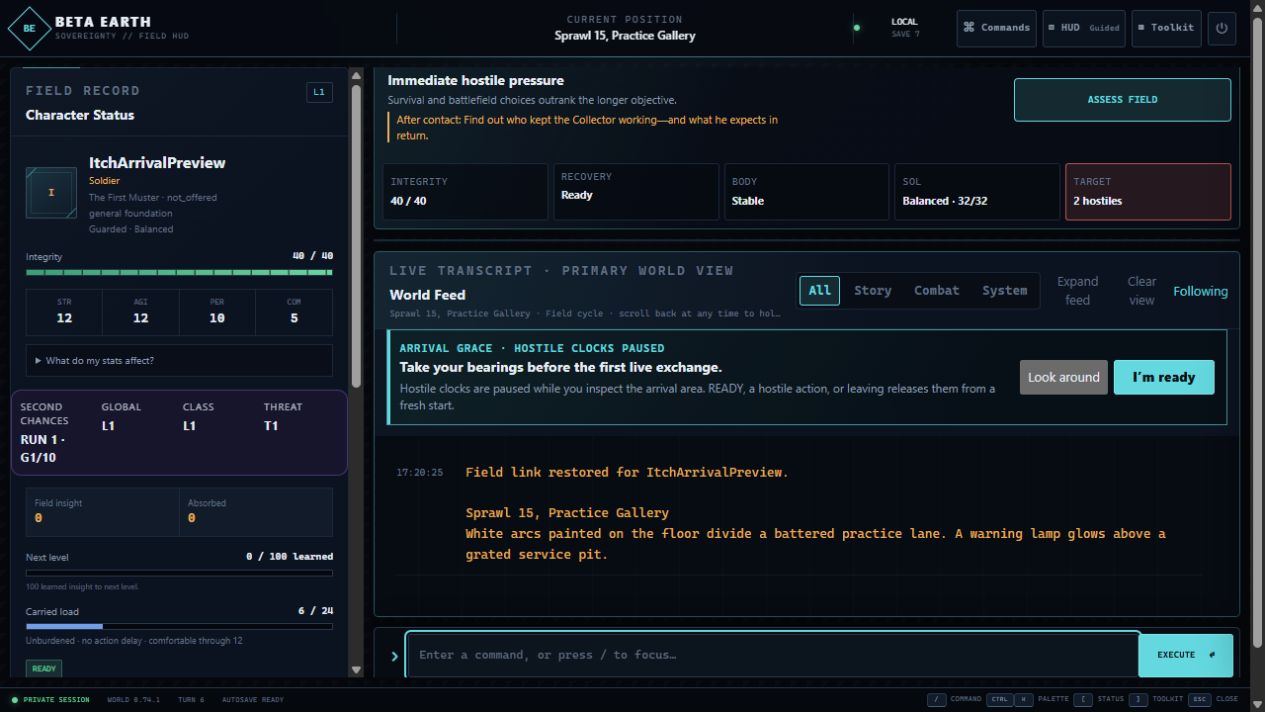Click the scroll down arrow of sidebar

click(356, 670)
